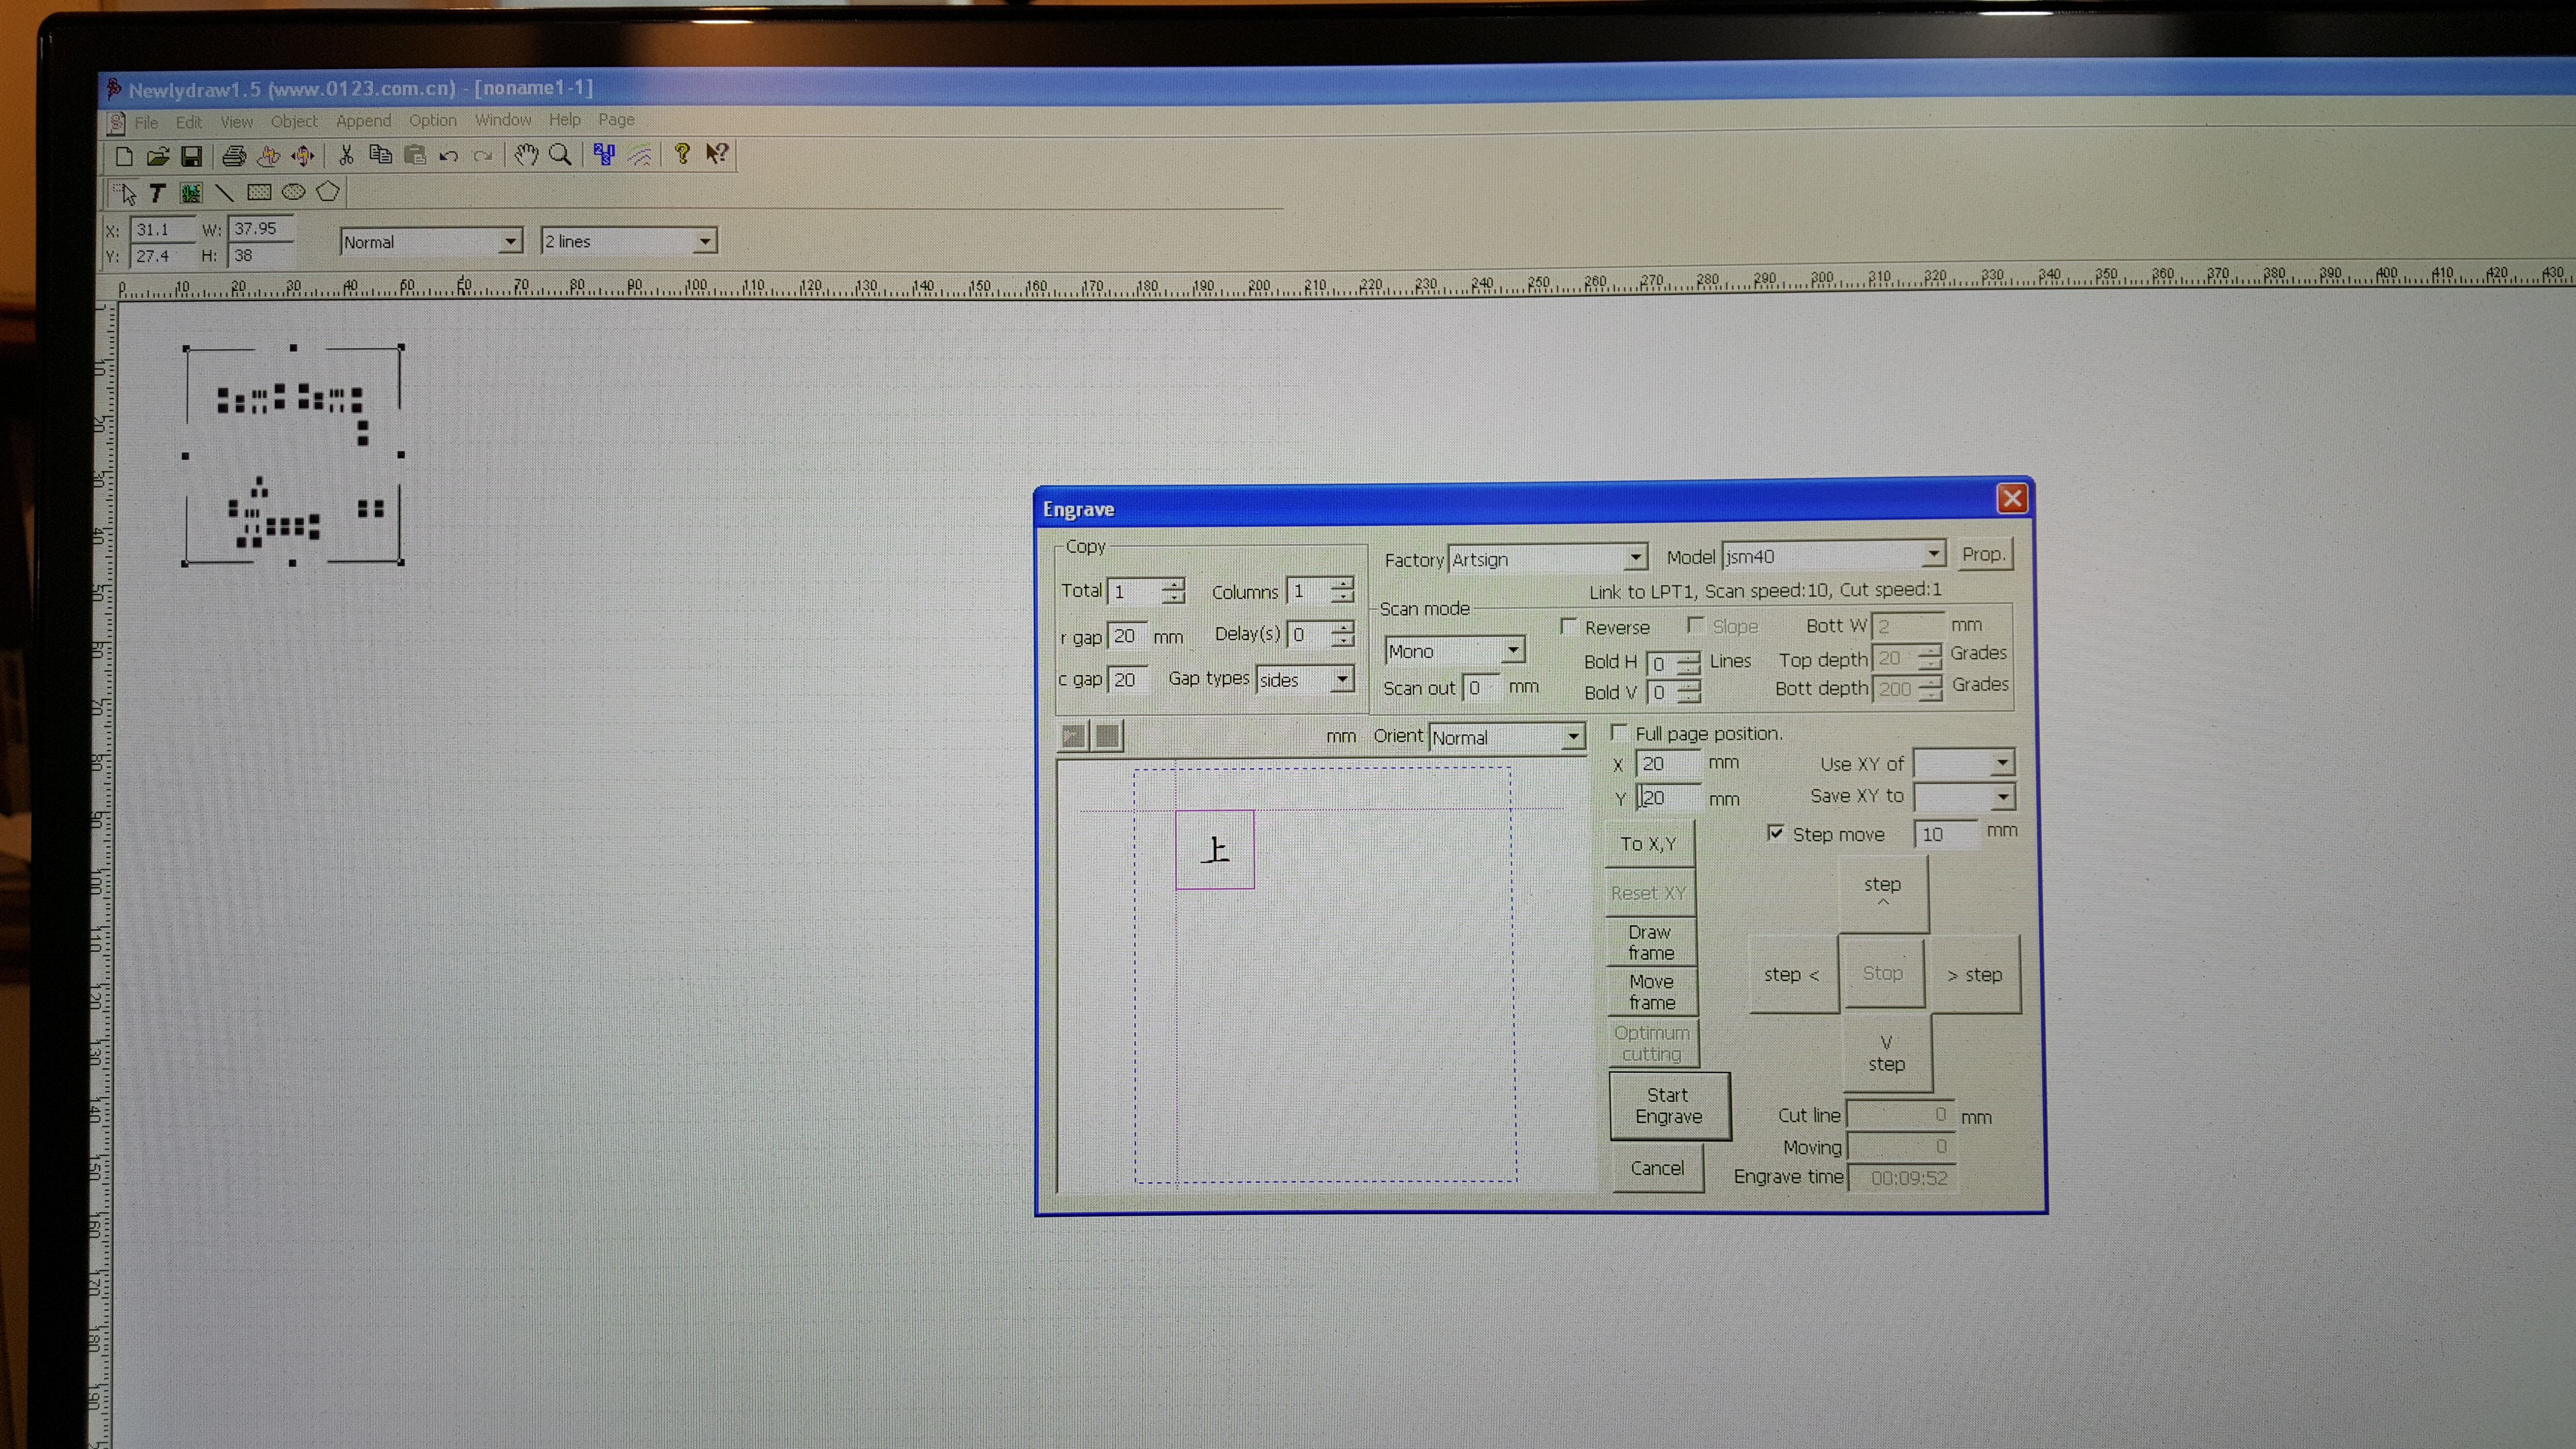The image size is (2576, 1449).
Task: Click the Redo arrow icon
Action: (483, 155)
